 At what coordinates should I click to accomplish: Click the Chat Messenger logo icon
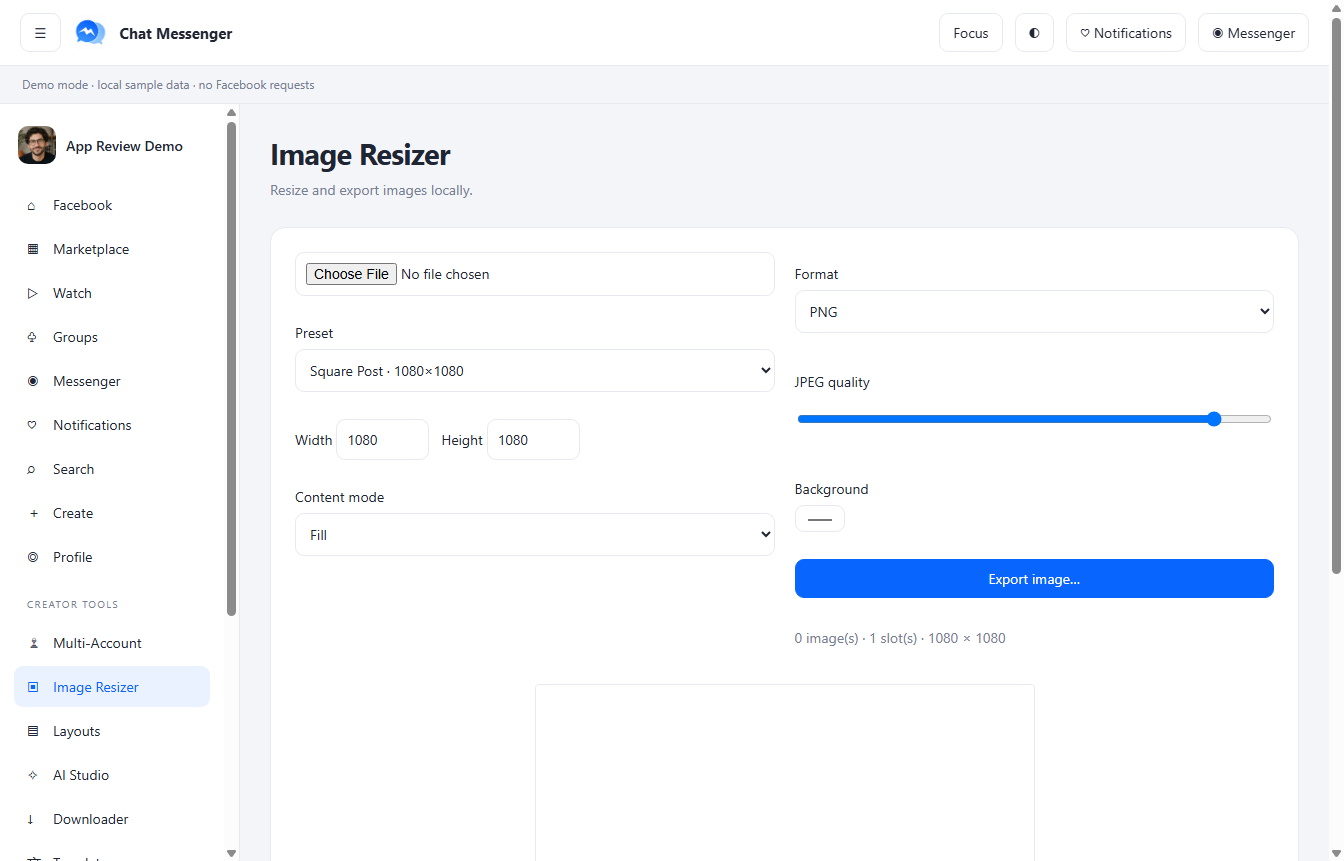pyautogui.click(x=90, y=33)
